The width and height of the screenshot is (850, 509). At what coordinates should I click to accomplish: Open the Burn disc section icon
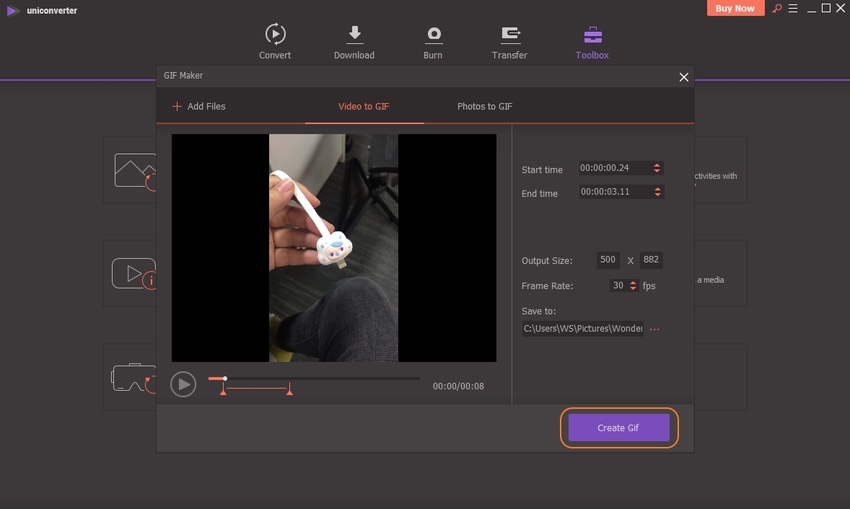coord(433,35)
